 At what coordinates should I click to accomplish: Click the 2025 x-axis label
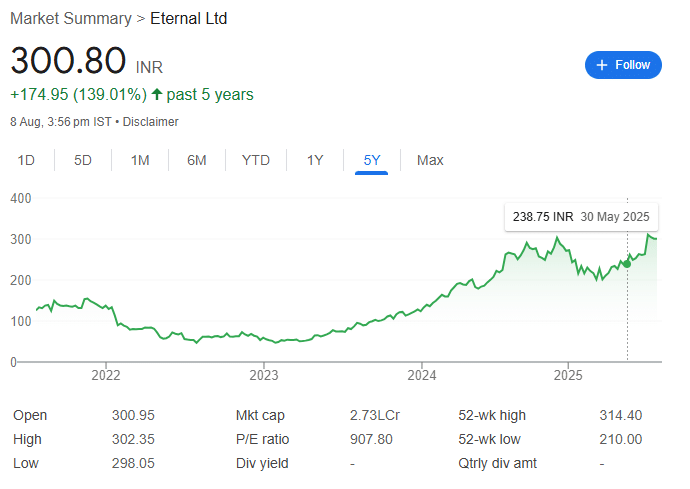[x=568, y=375]
